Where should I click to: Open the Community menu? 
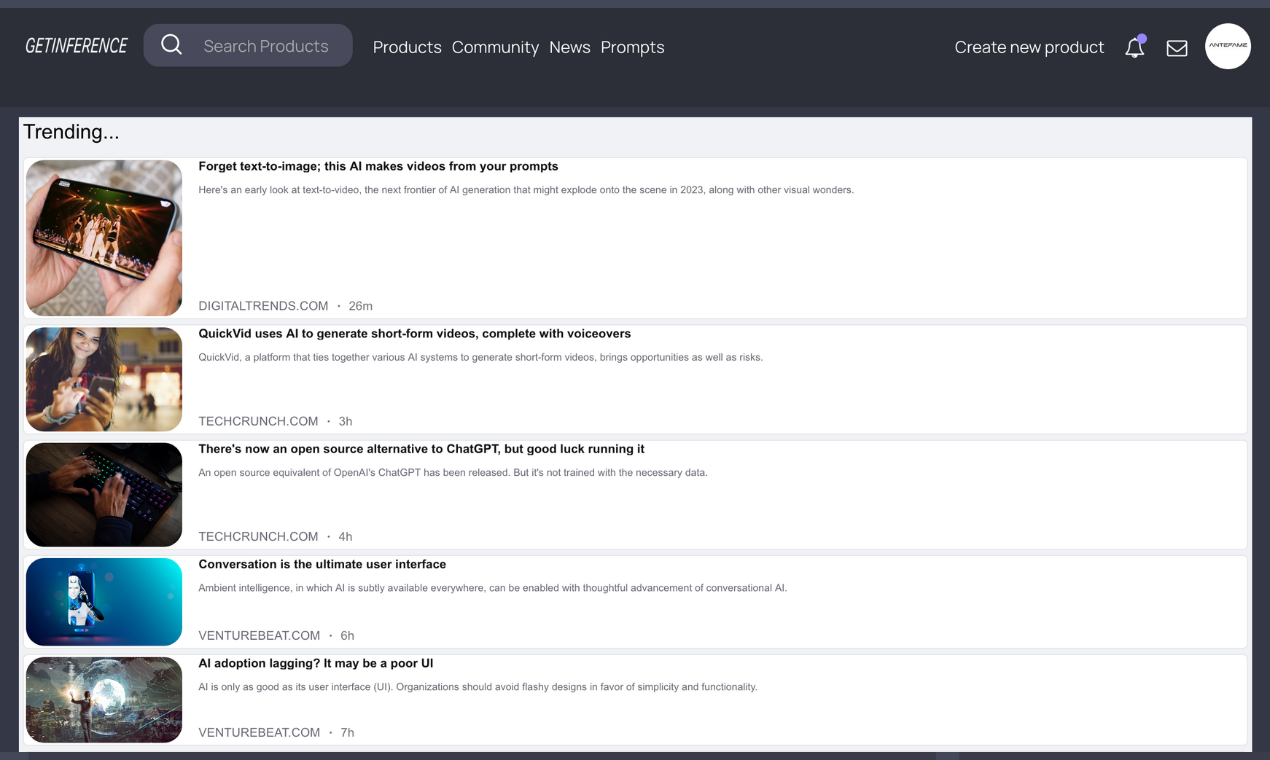pos(495,47)
